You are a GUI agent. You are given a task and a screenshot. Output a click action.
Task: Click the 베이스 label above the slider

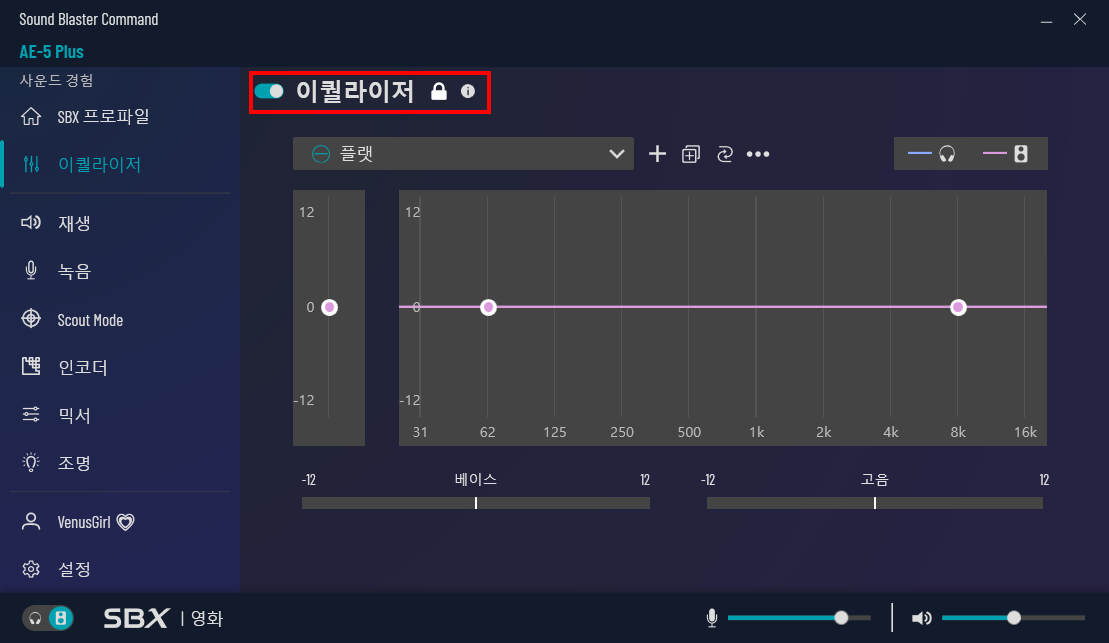coord(476,480)
